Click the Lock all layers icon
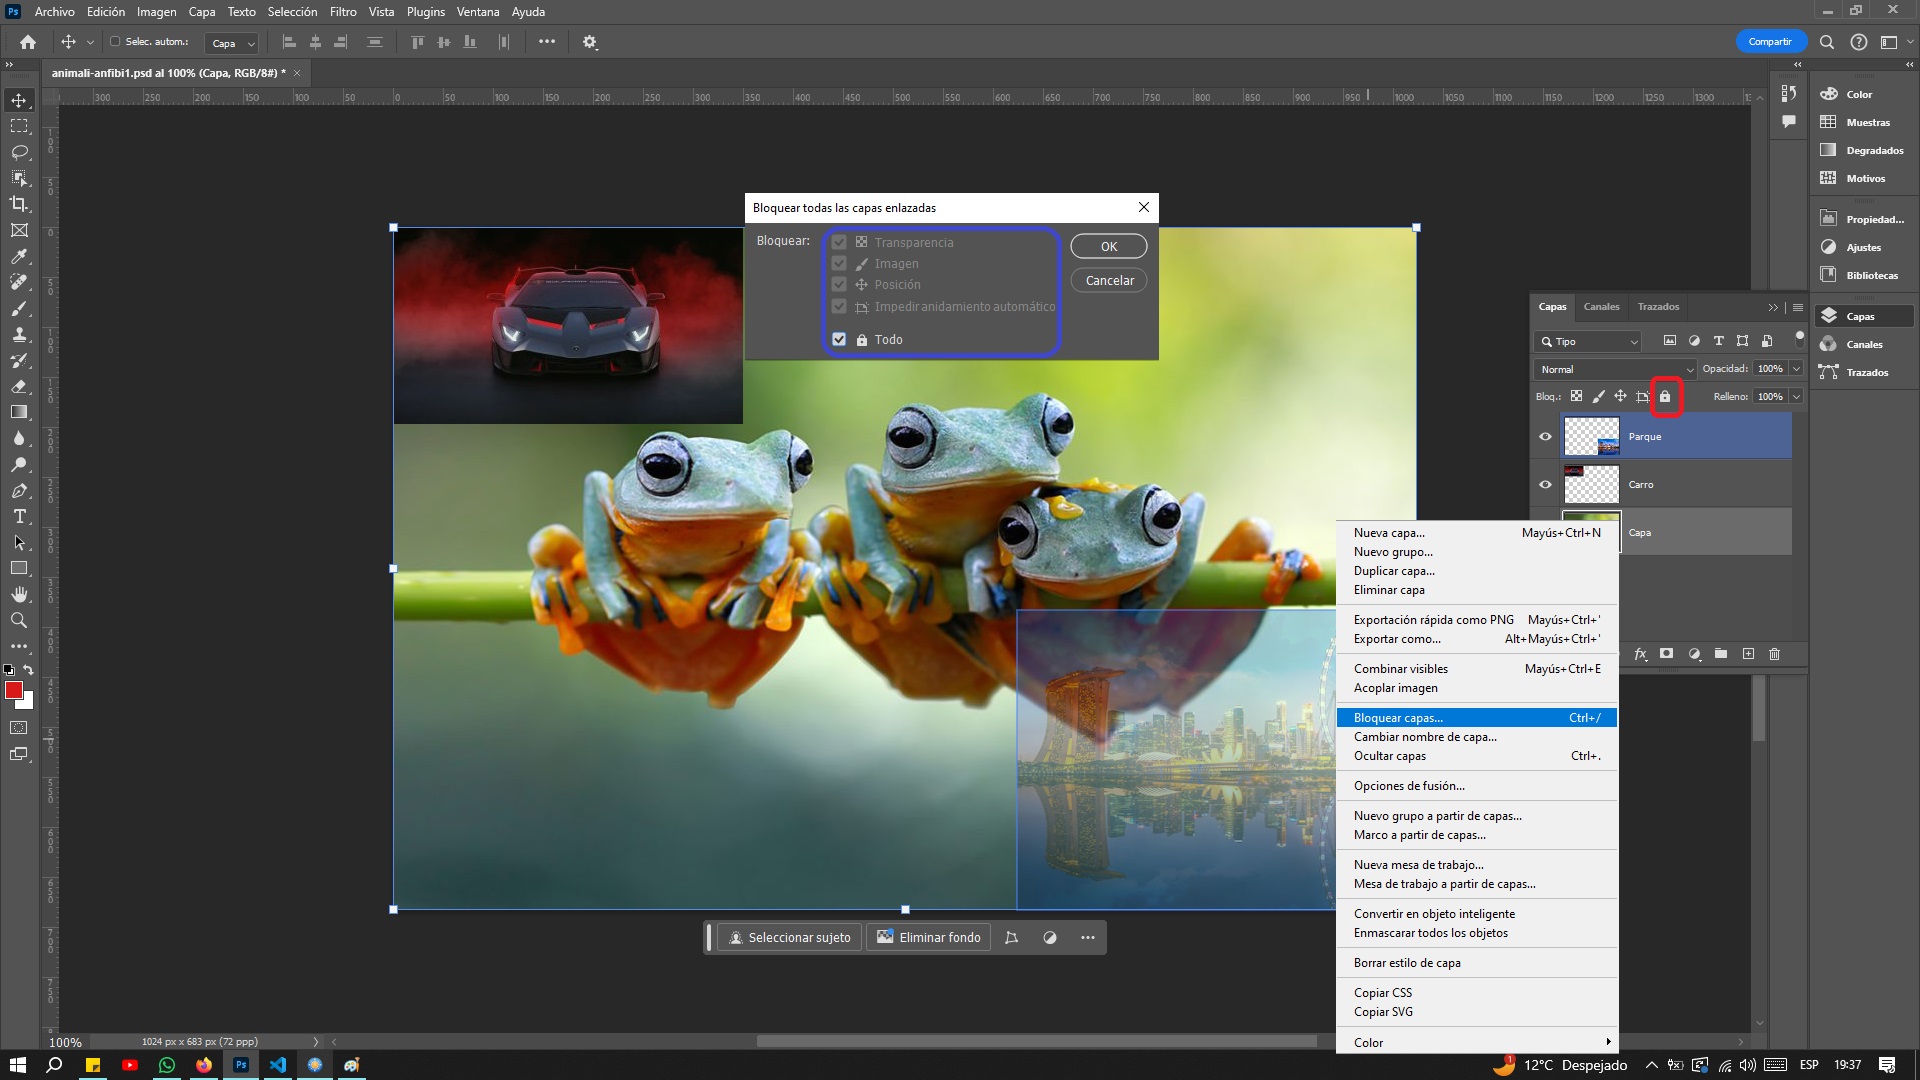1920x1080 pixels. coord(1664,396)
